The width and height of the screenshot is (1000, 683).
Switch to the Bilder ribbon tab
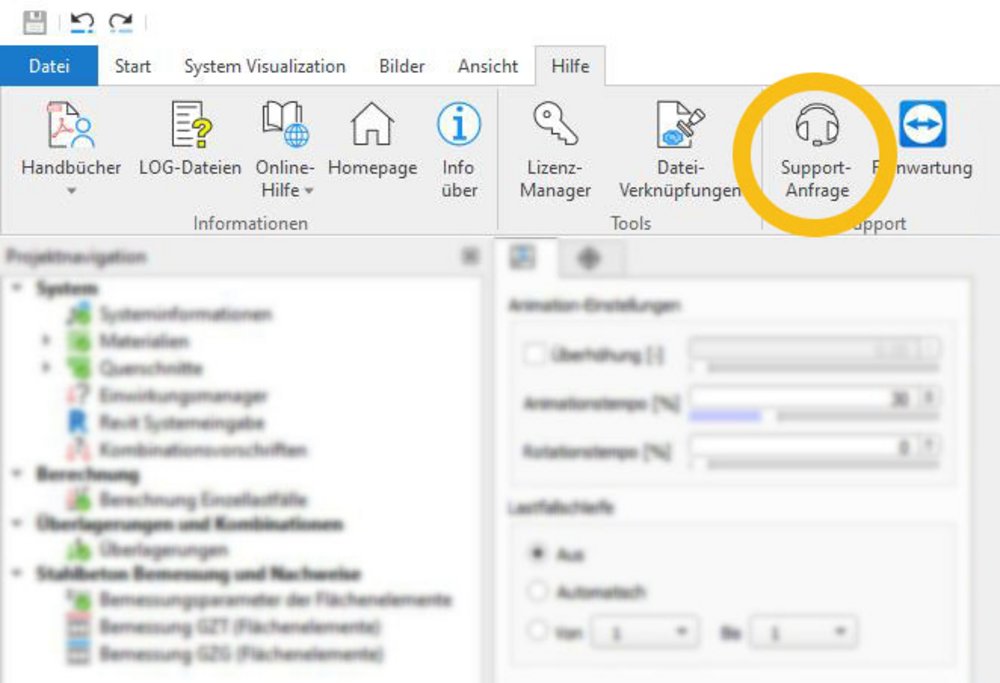[x=400, y=66]
